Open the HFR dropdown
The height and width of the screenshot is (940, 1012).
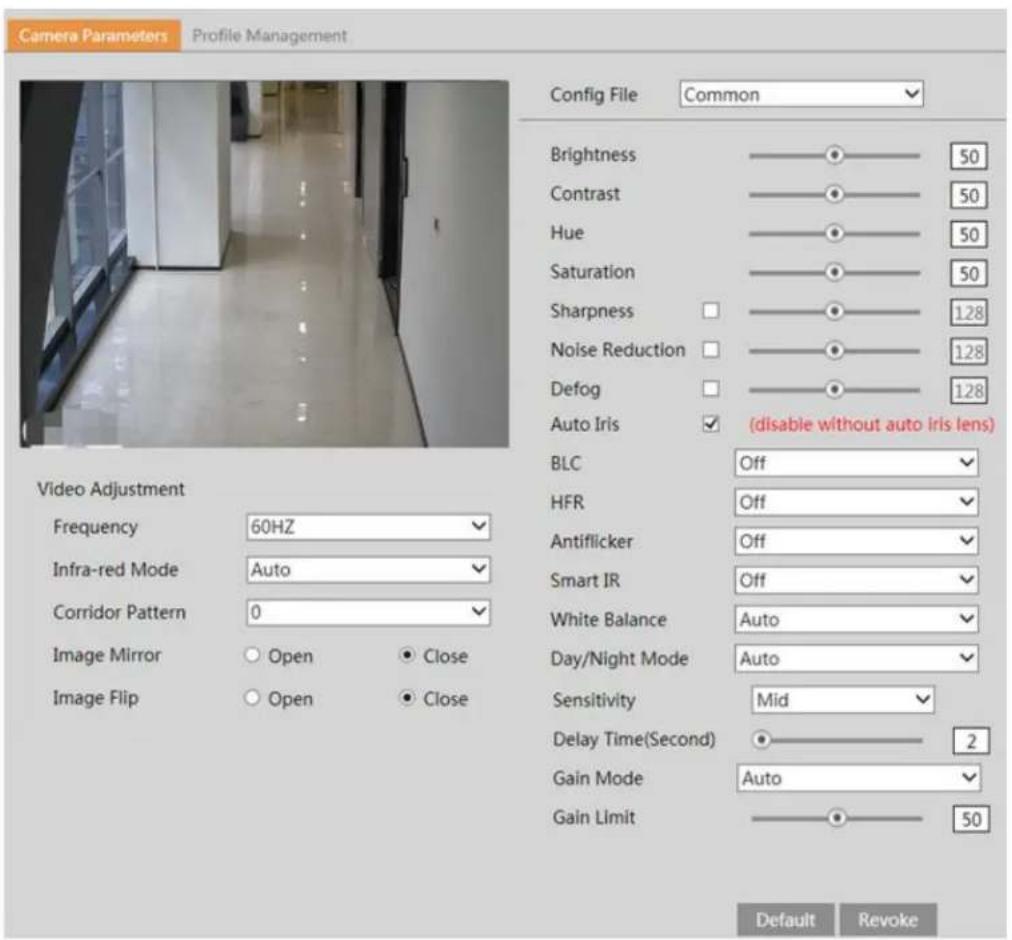[x=856, y=502]
